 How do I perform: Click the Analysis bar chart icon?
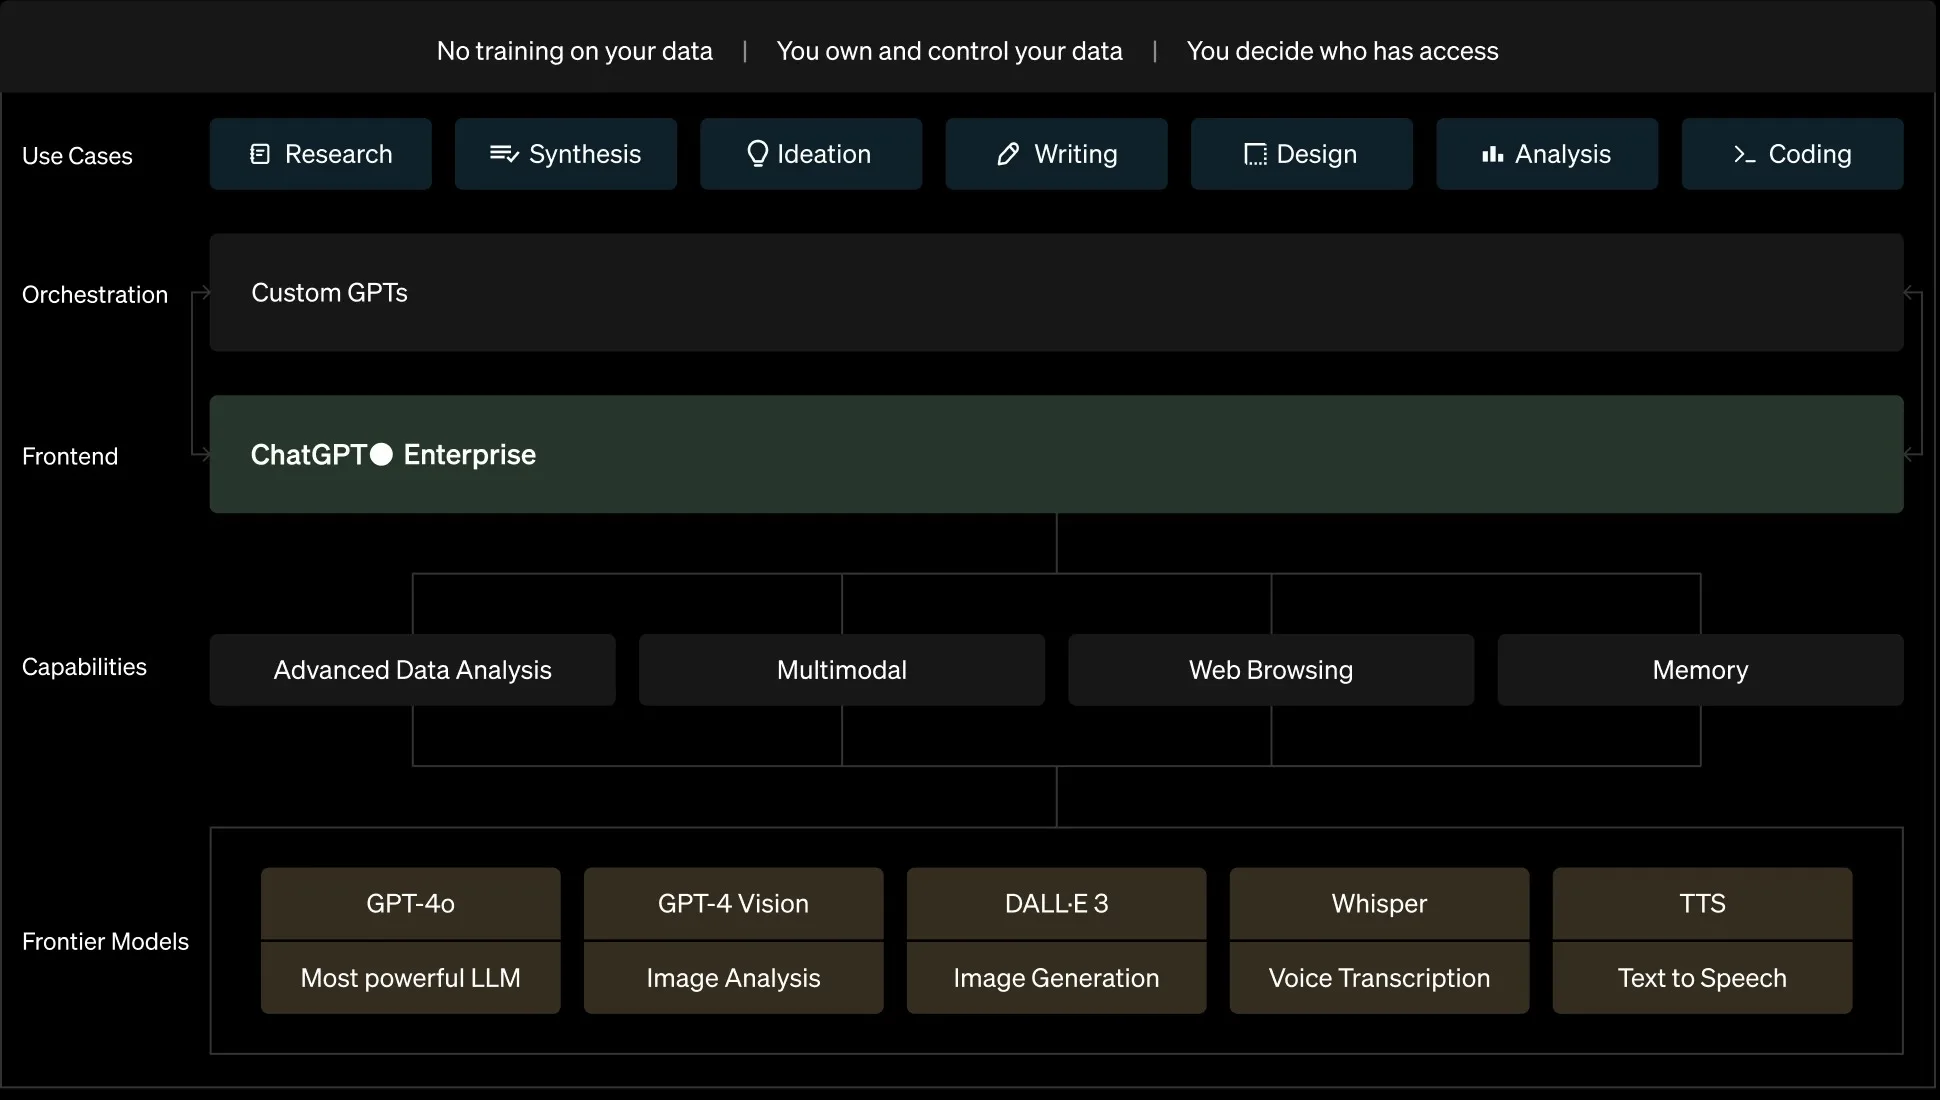1493,154
